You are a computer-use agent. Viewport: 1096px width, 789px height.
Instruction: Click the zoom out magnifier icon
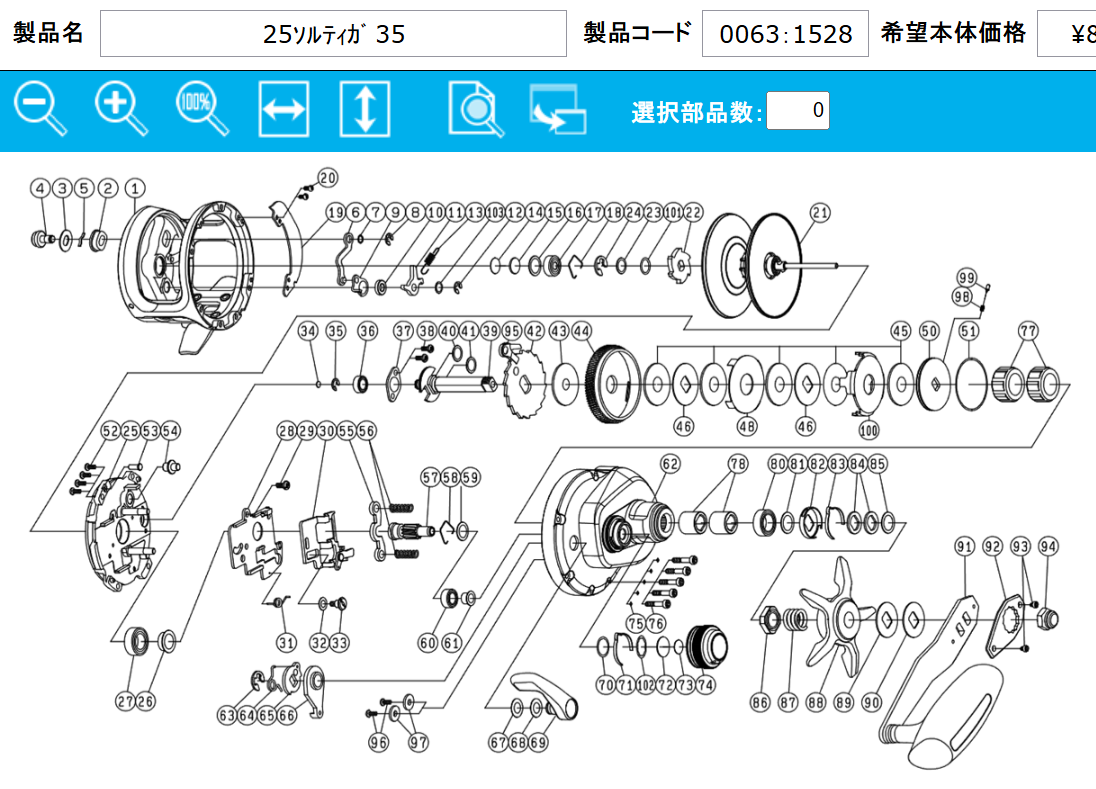pos(40,108)
